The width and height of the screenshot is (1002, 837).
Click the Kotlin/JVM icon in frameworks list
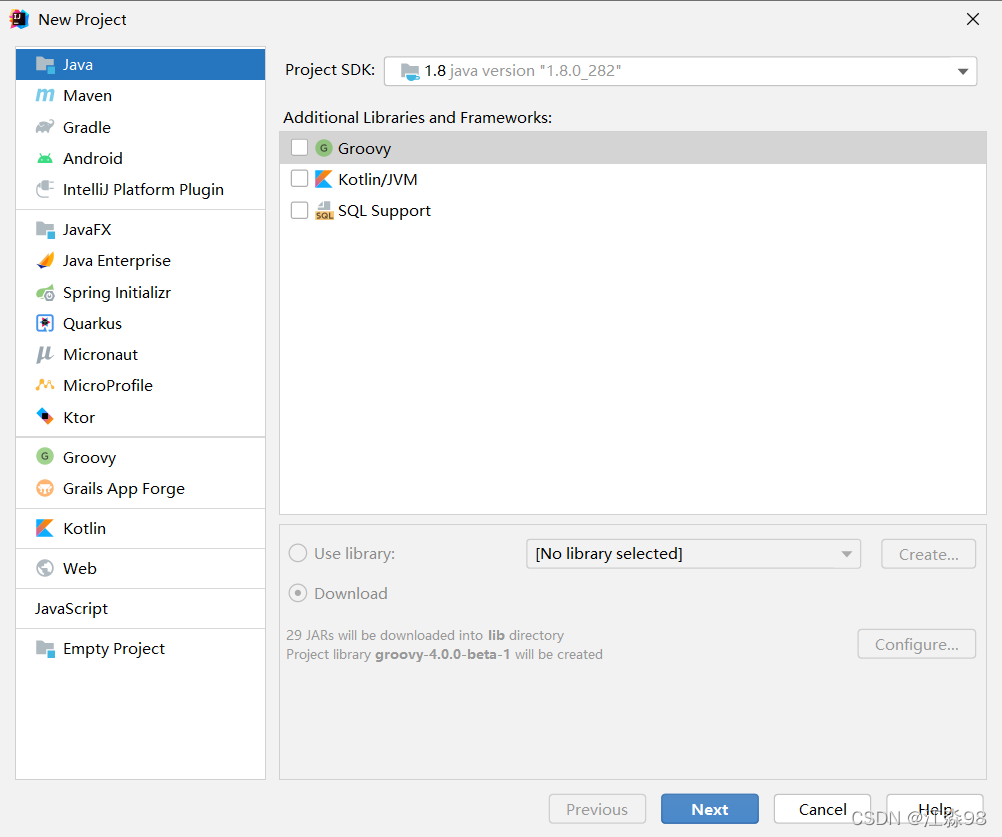pyautogui.click(x=324, y=179)
